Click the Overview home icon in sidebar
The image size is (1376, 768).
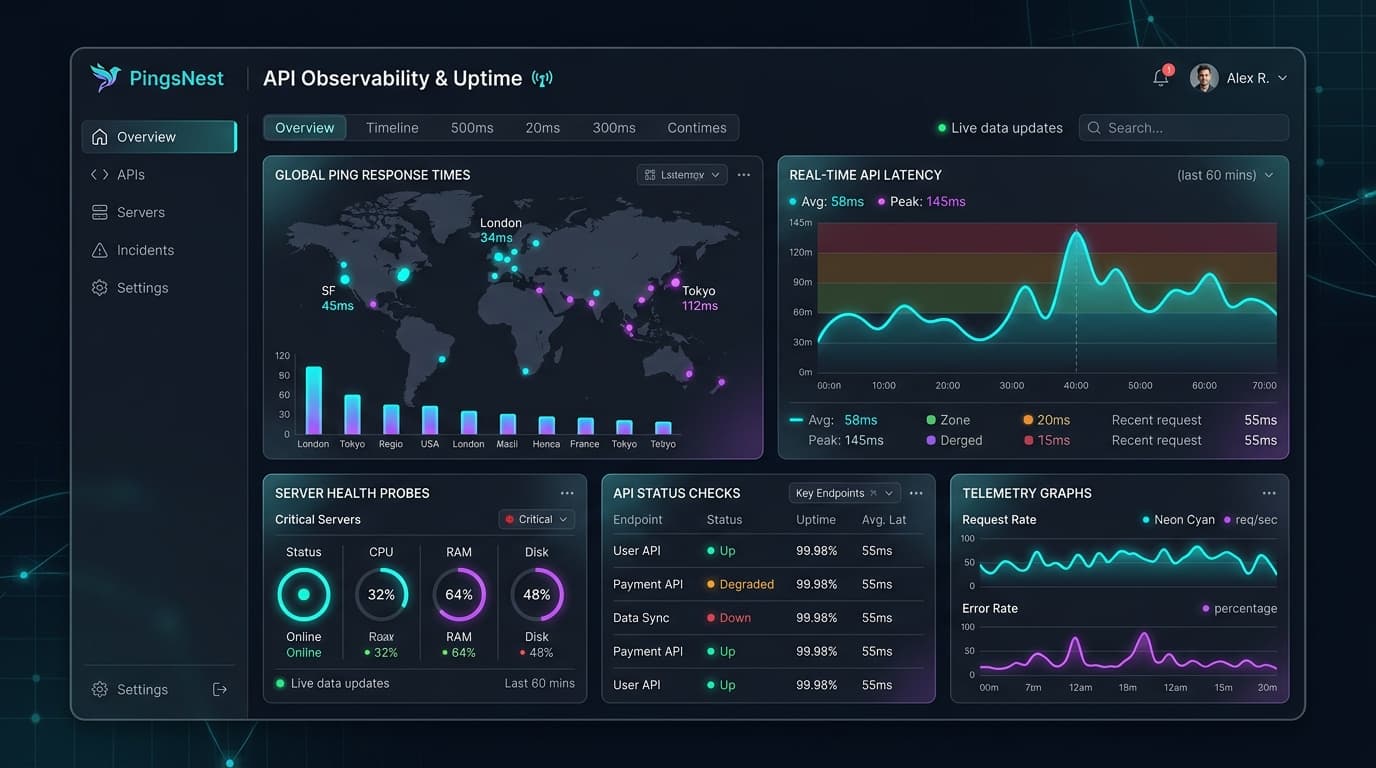99,137
